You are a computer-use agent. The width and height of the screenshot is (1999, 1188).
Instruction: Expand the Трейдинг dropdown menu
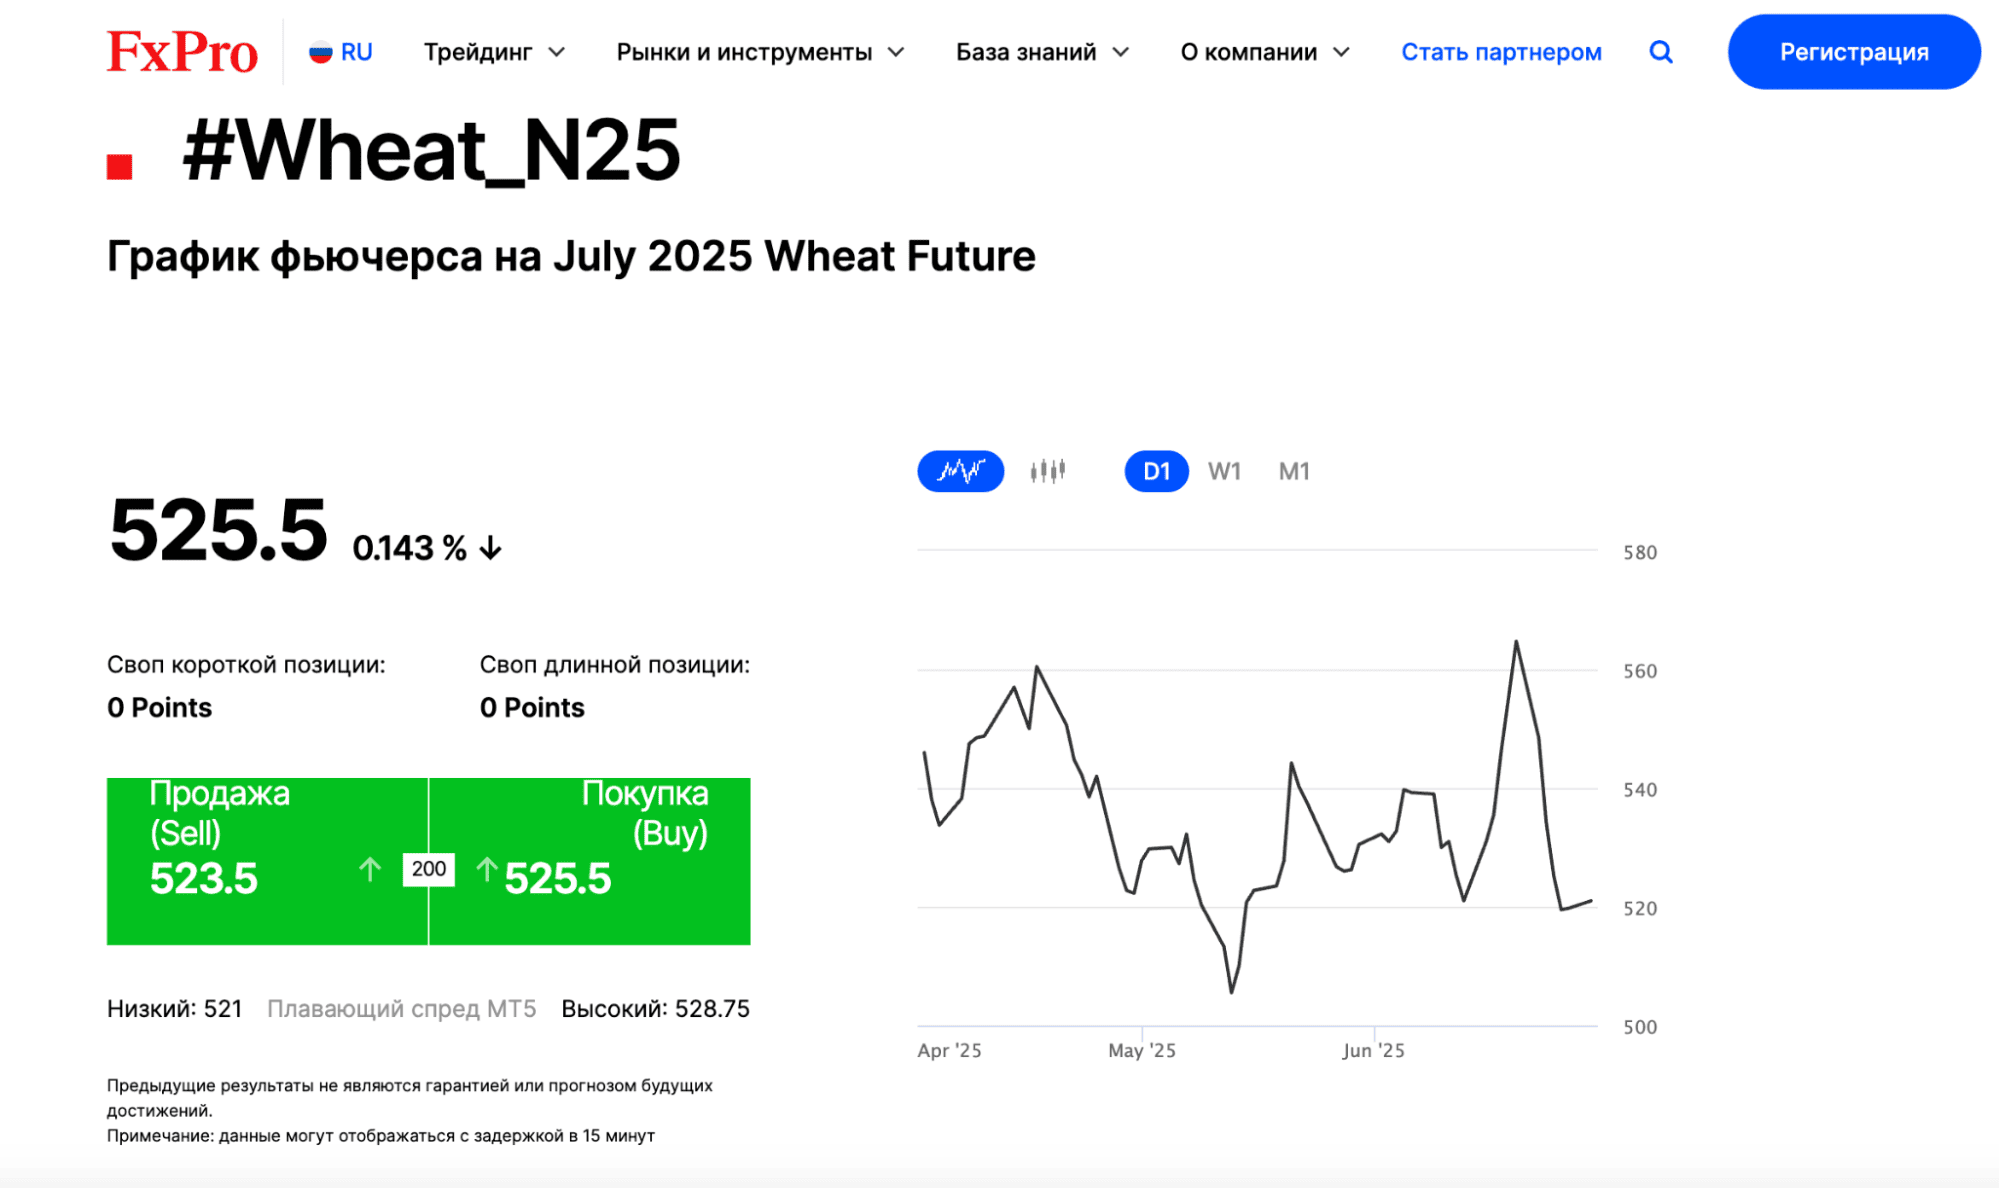pos(494,52)
